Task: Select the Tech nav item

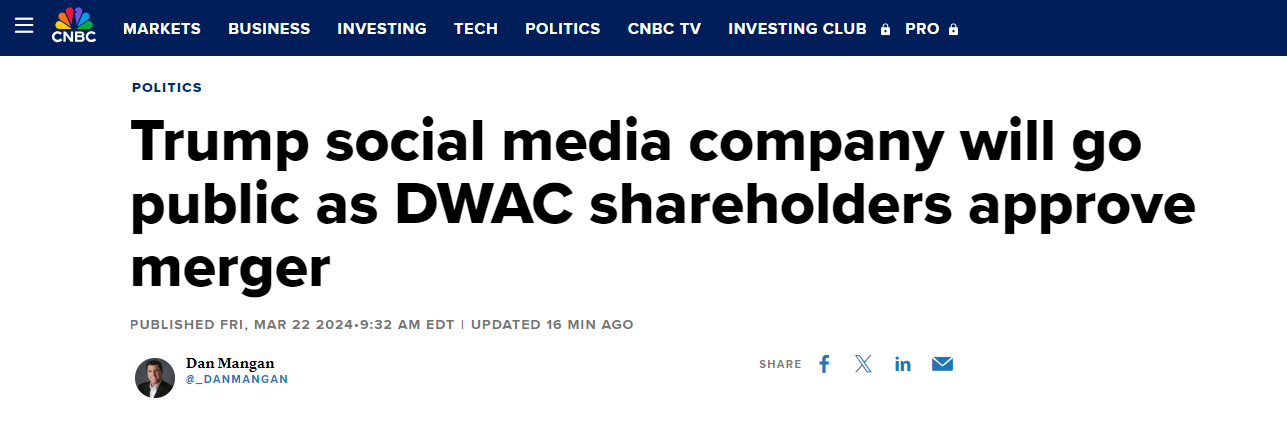Action: pos(476,29)
